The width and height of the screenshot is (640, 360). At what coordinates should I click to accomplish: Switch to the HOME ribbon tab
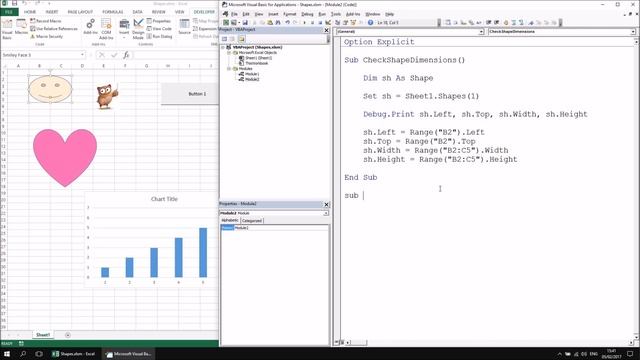point(30,12)
